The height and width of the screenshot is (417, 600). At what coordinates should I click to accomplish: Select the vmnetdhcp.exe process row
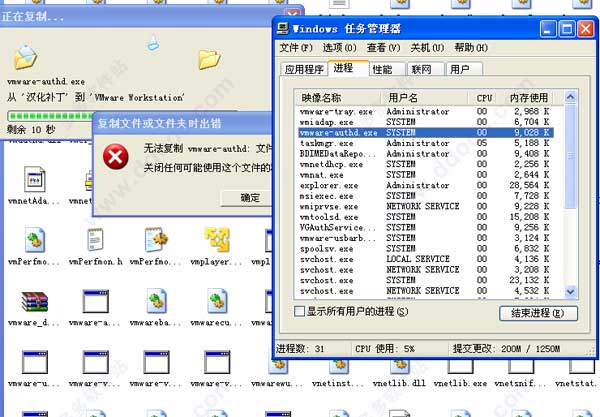click(425, 164)
